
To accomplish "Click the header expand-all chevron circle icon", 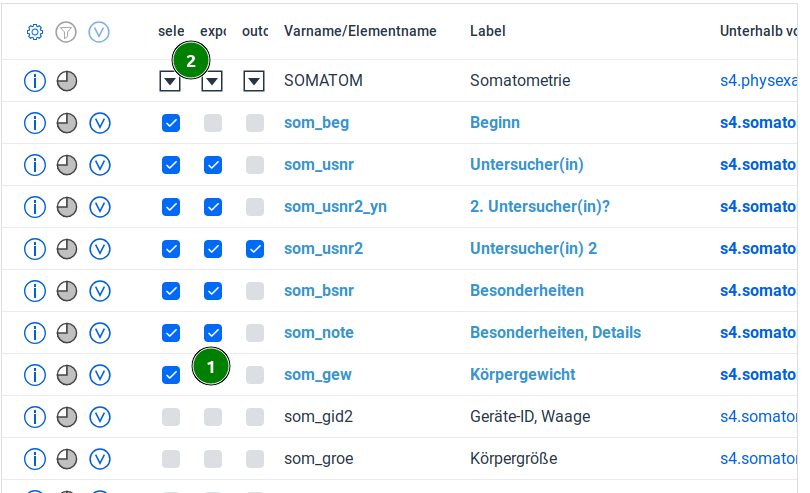I will coord(99,32).
